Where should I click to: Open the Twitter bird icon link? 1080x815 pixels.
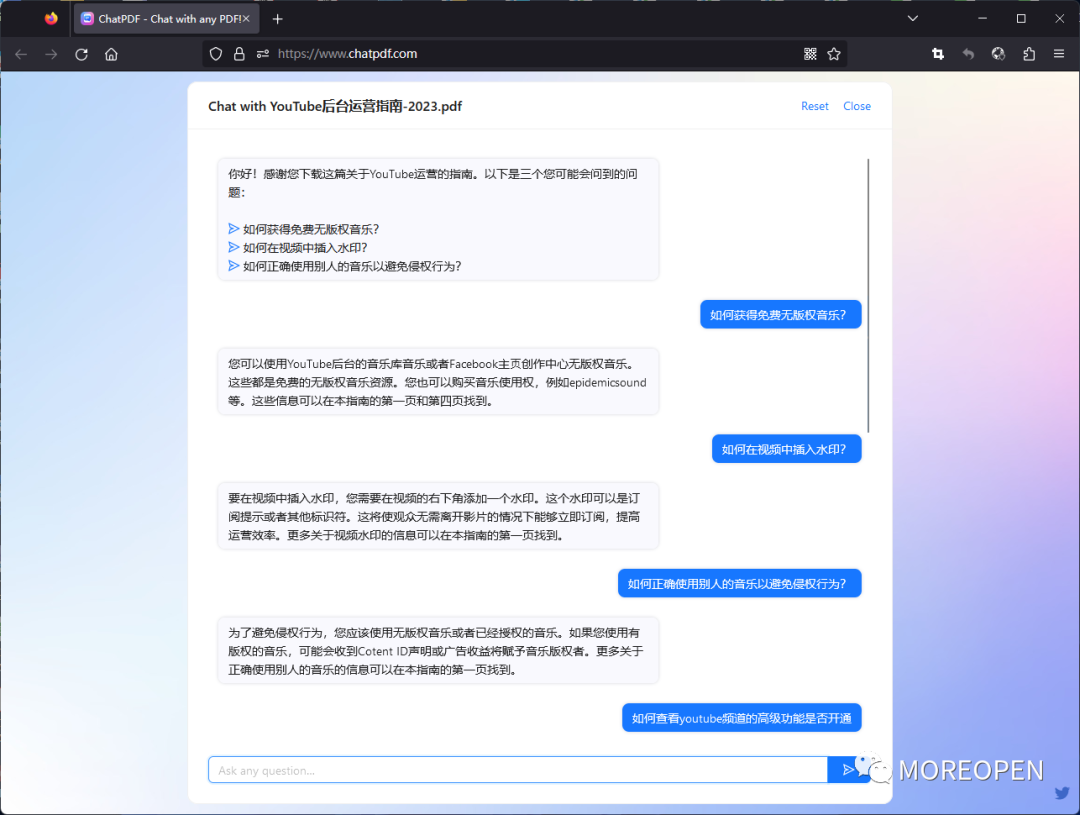point(1061,793)
